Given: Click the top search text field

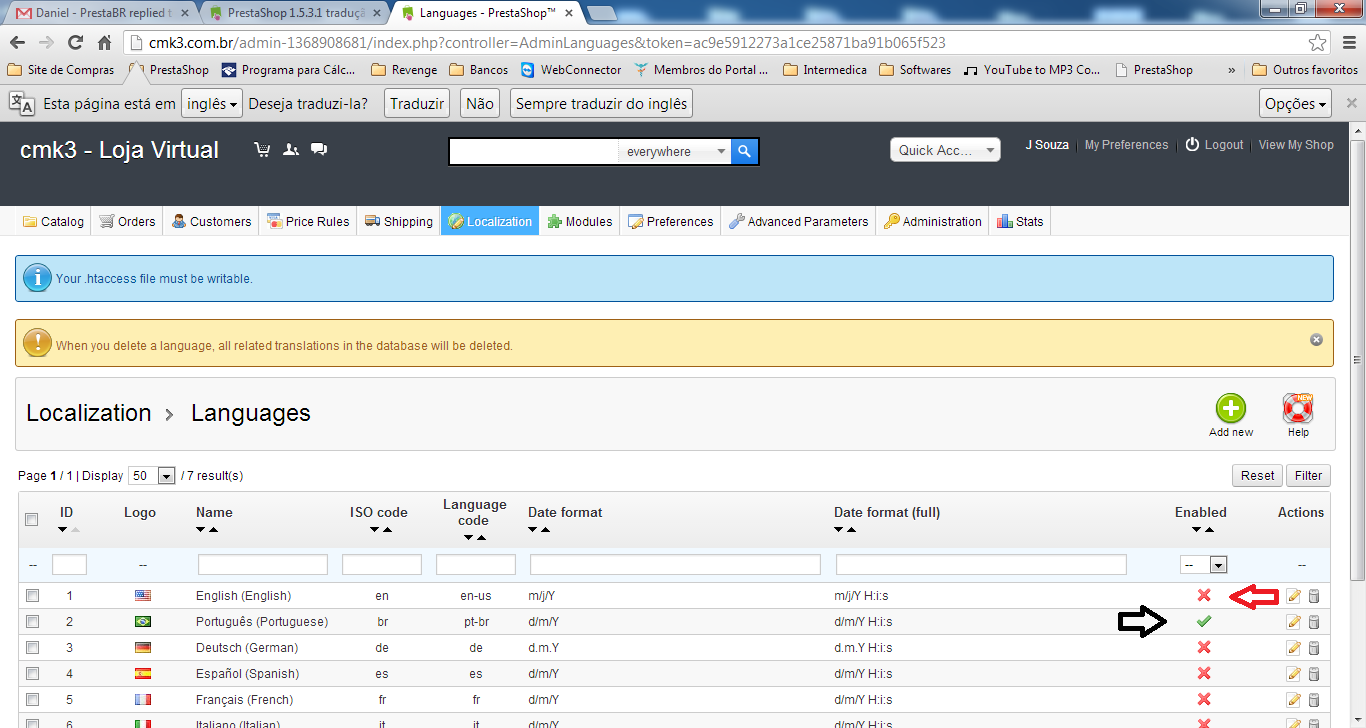Looking at the screenshot, I should tap(534, 151).
